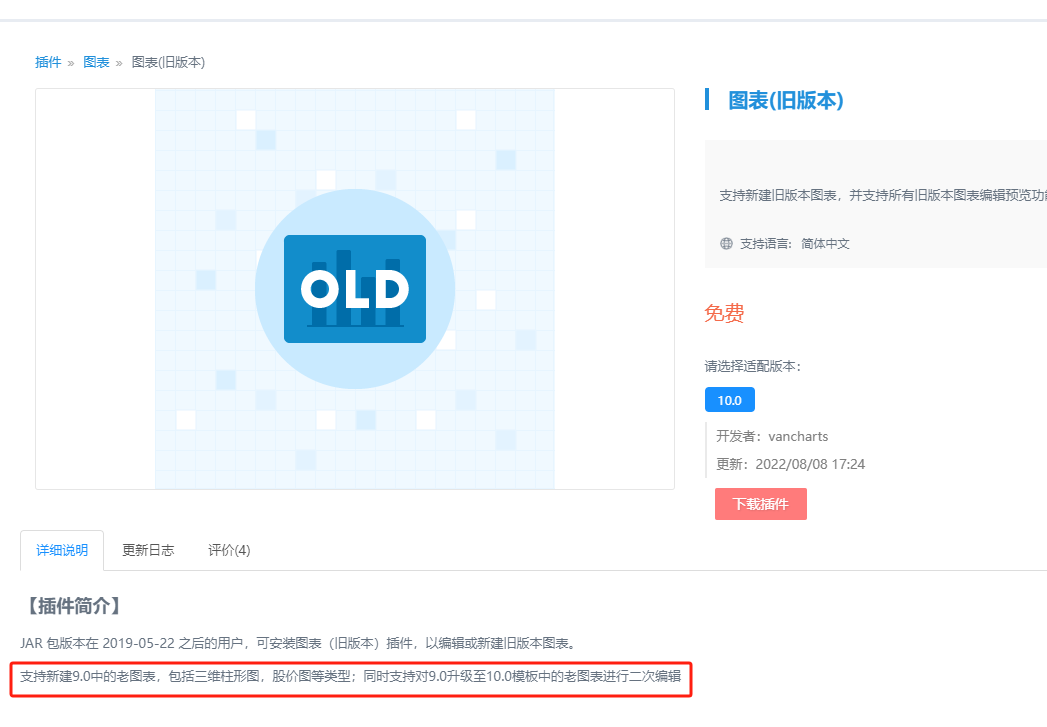Screen dimensions: 1047x727
Task: Click the 图表(旧版本) breadcrumb text
Action: point(168,62)
